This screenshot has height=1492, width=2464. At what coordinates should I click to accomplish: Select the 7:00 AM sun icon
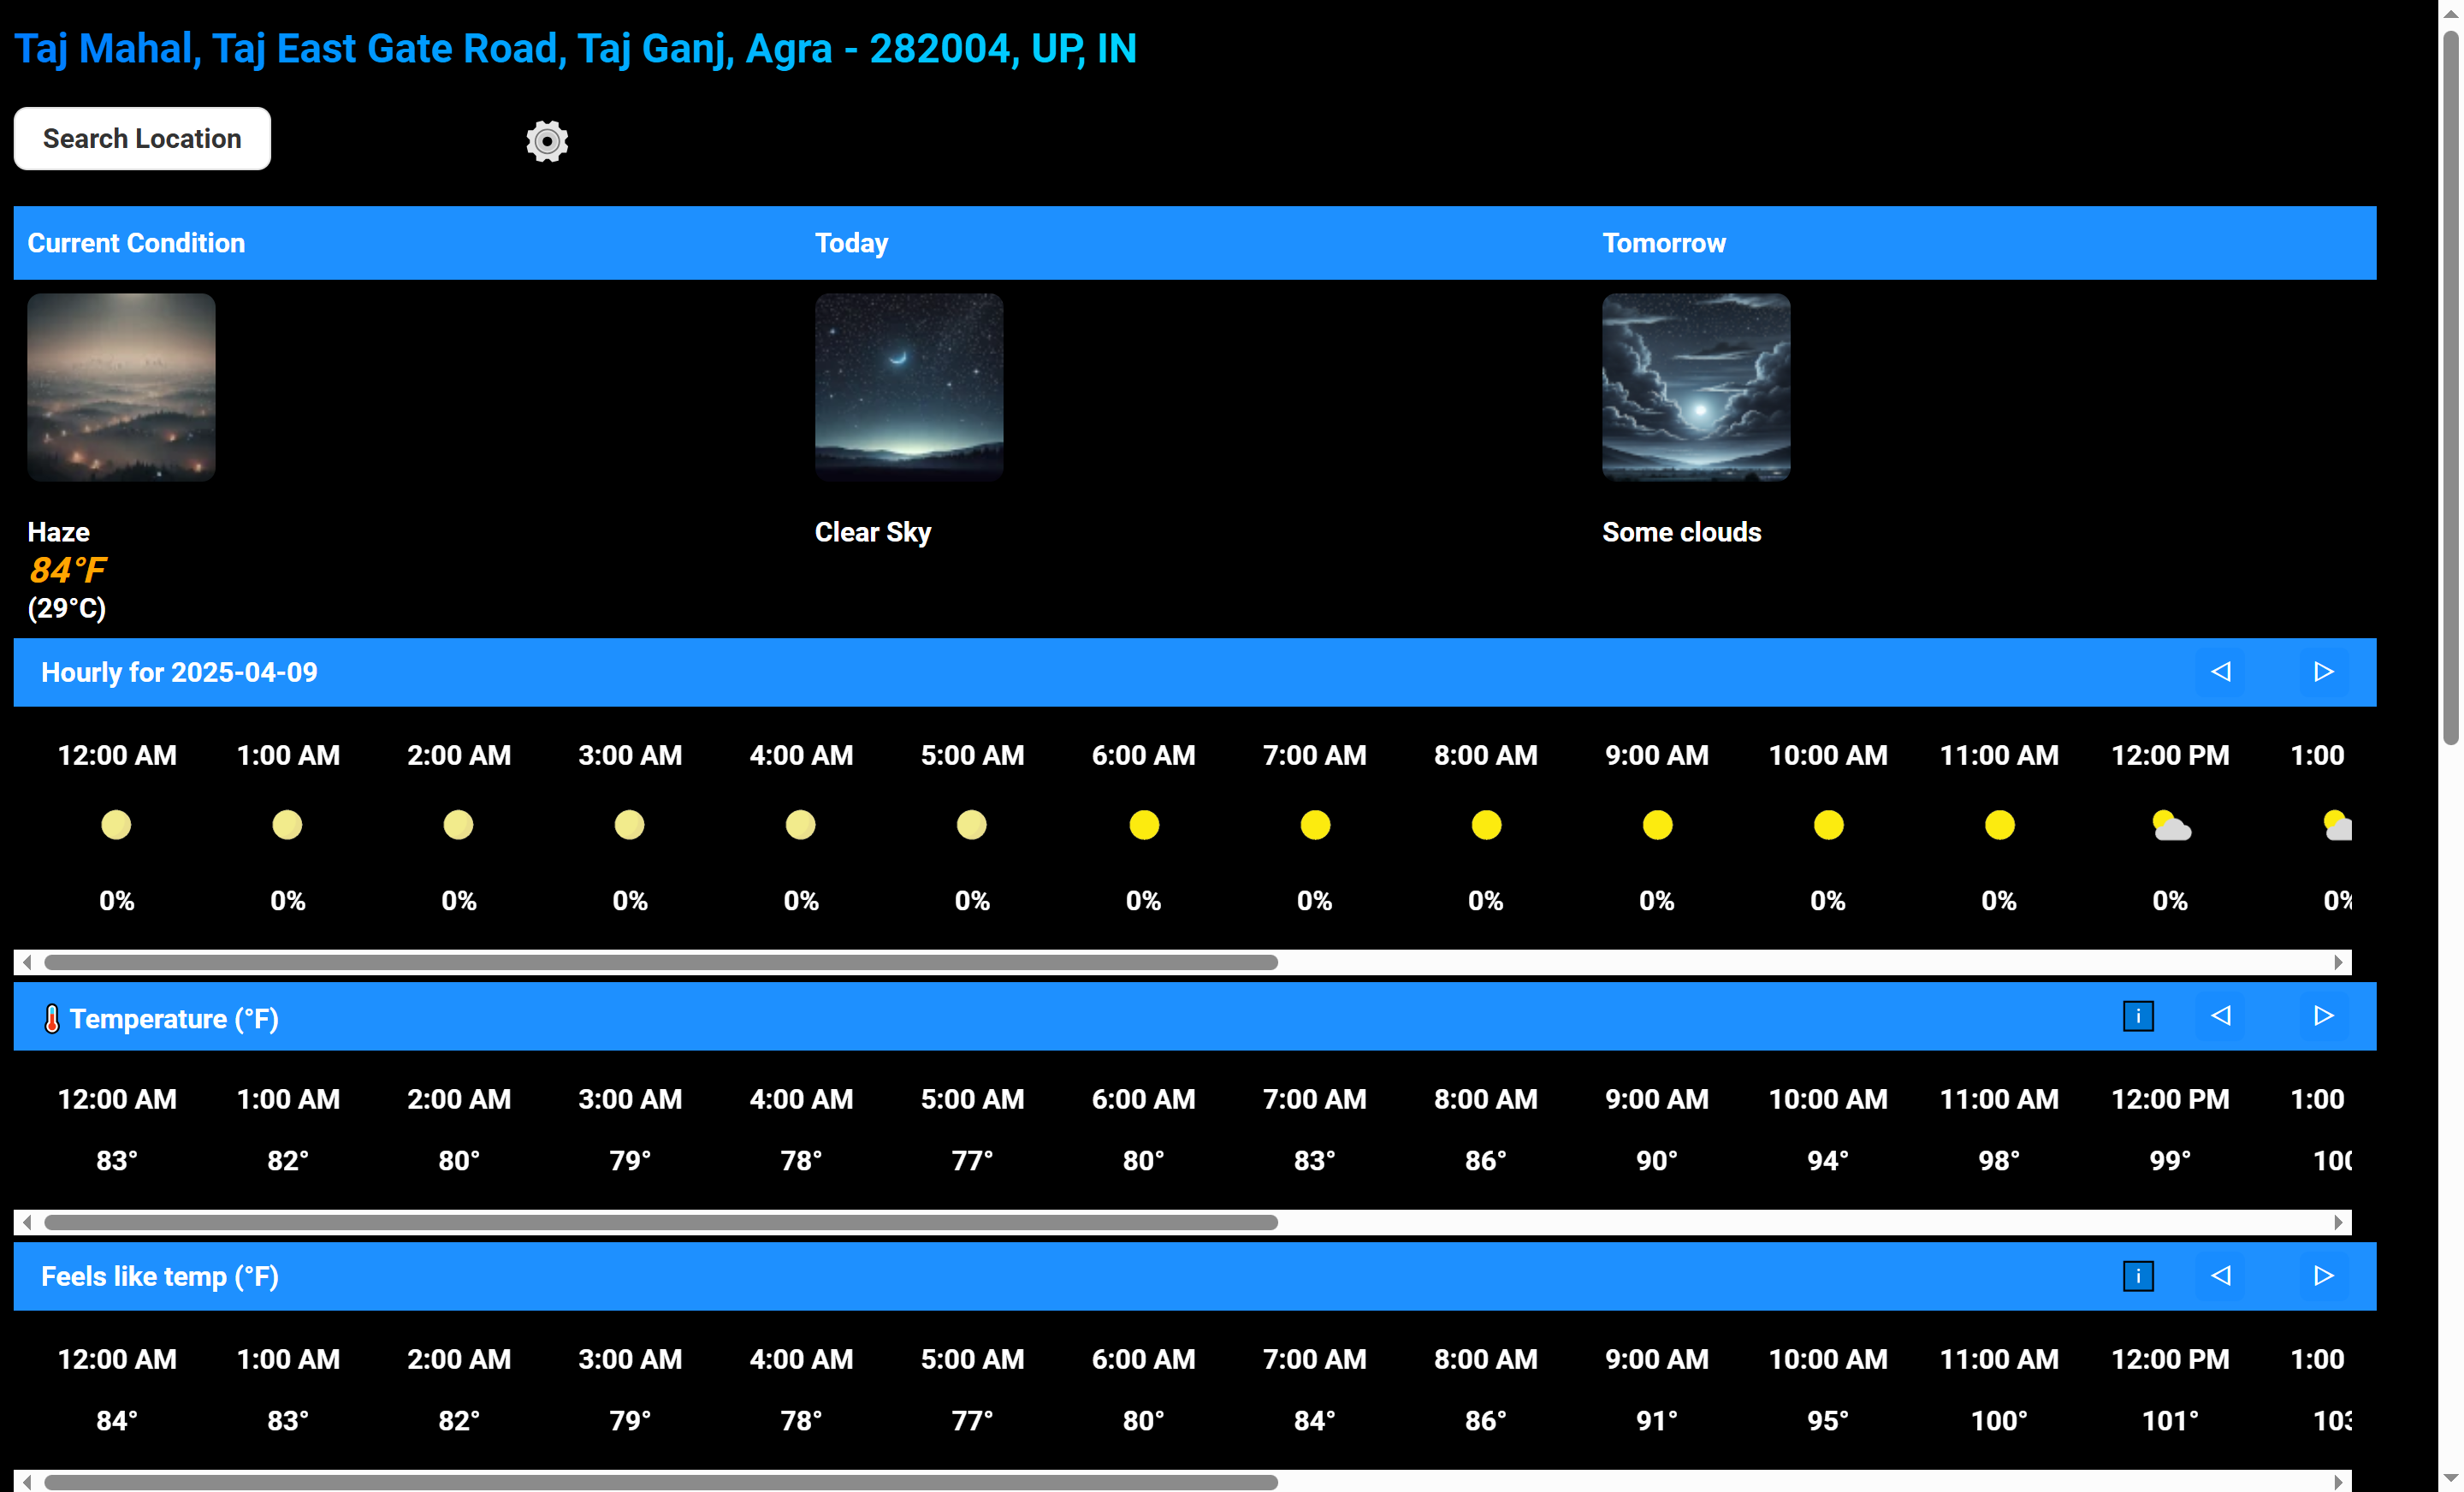pos(1315,825)
